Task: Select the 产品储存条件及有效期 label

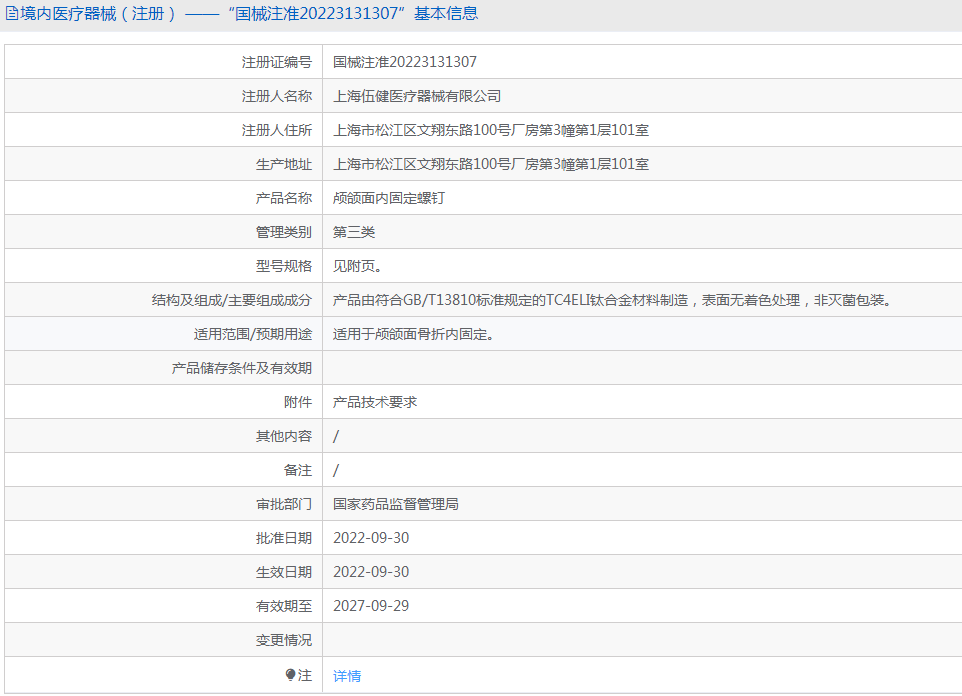Action: click(x=242, y=368)
